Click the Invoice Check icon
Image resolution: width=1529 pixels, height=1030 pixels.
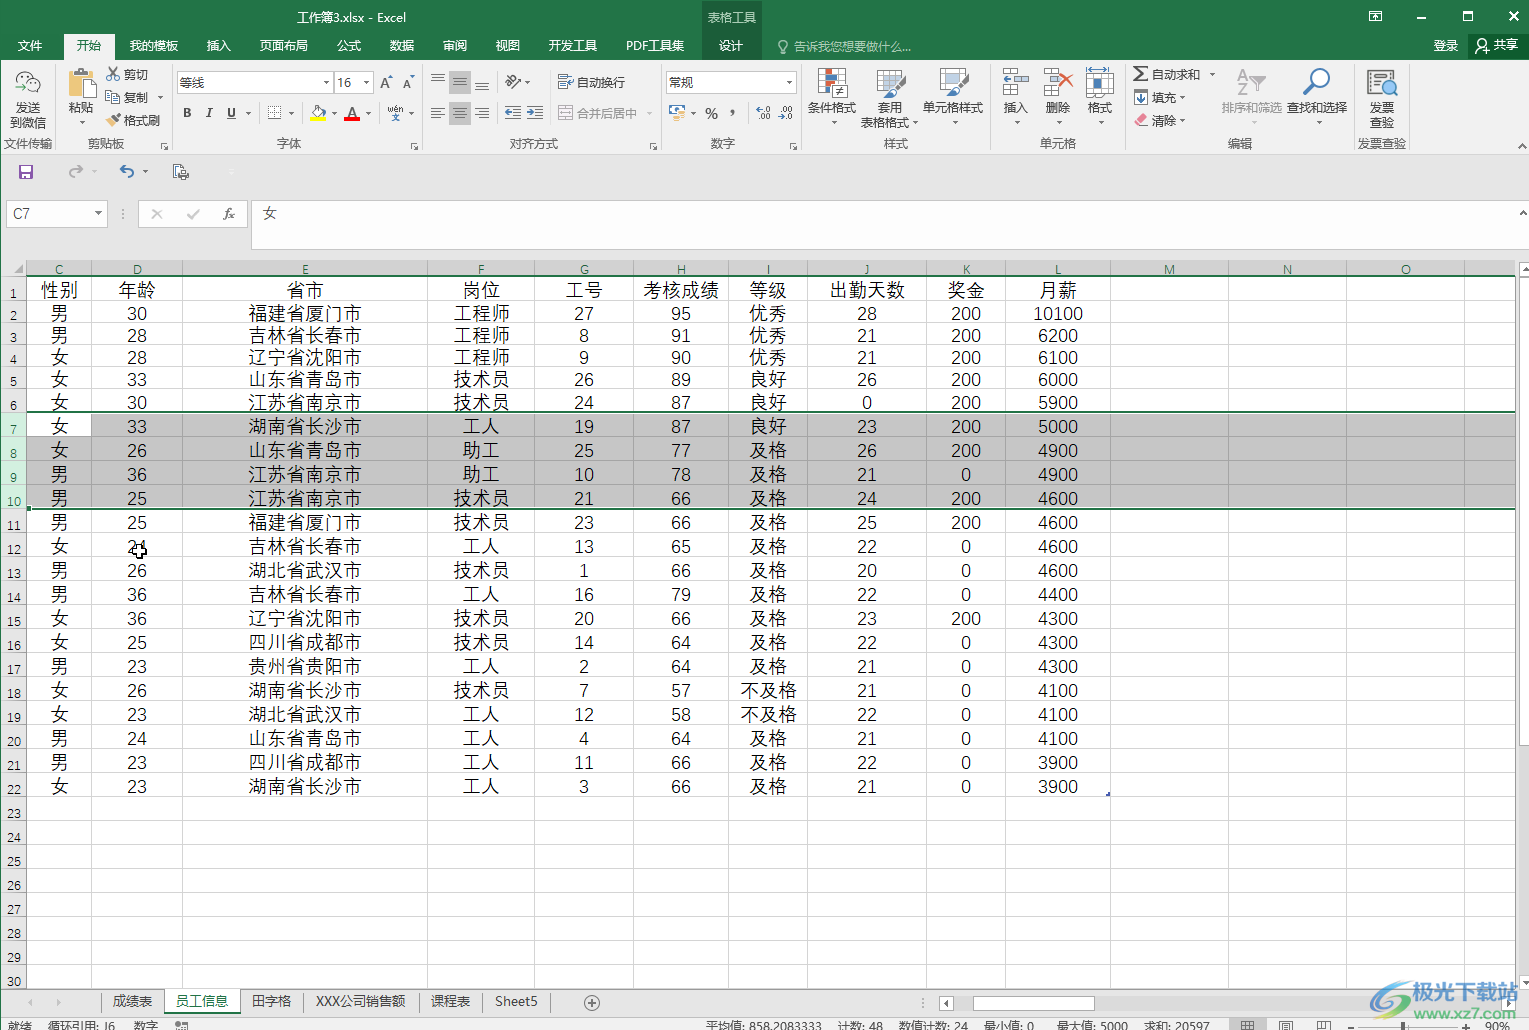coord(1382,84)
